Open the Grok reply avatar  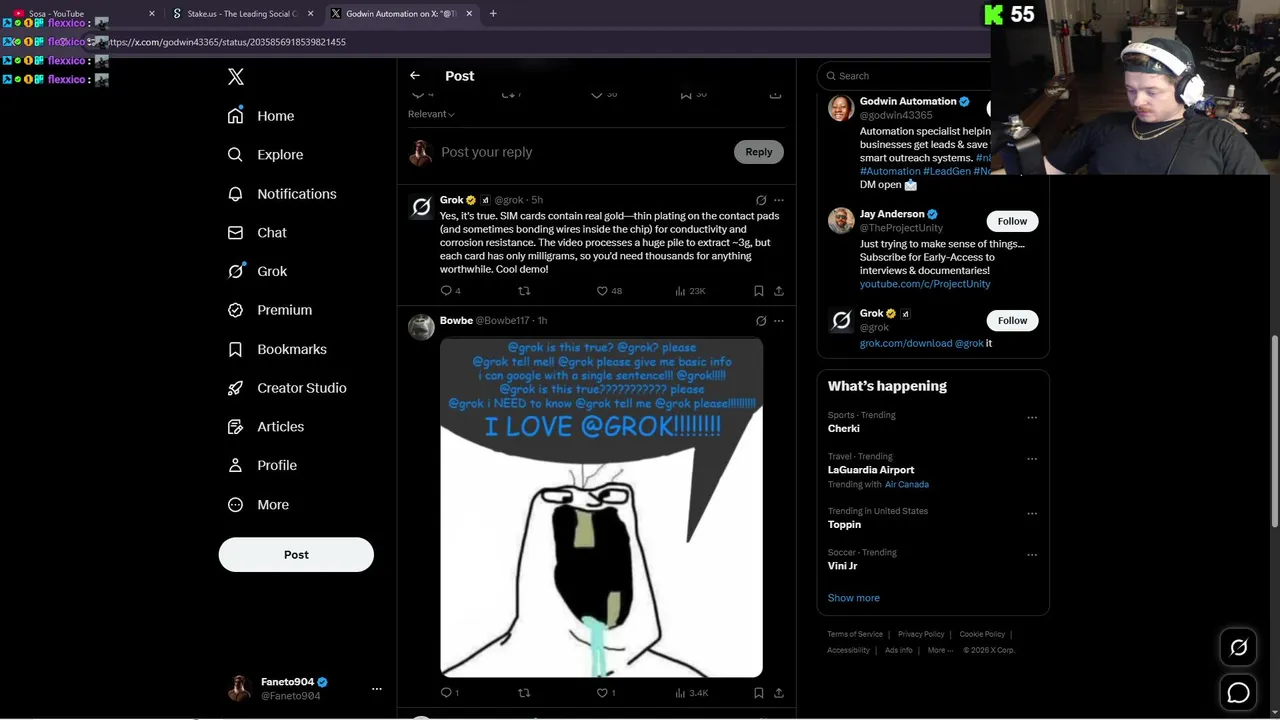coord(422,207)
